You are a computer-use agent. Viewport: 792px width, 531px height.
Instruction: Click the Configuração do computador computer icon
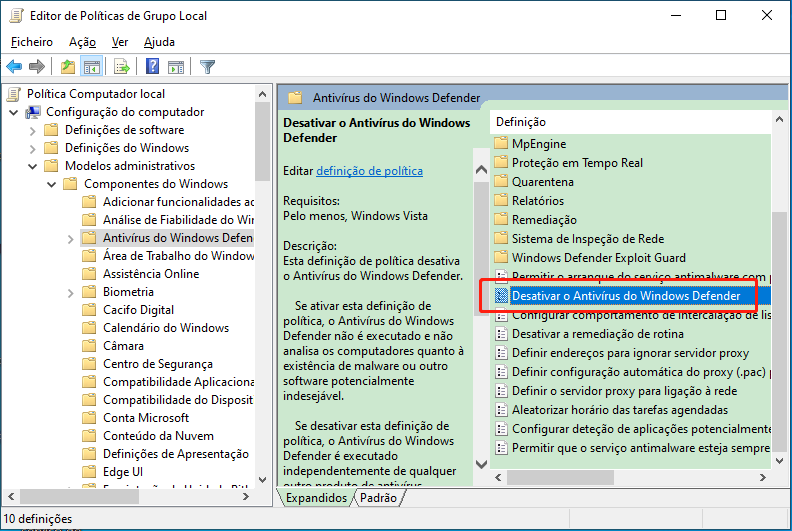coord(33,112)
